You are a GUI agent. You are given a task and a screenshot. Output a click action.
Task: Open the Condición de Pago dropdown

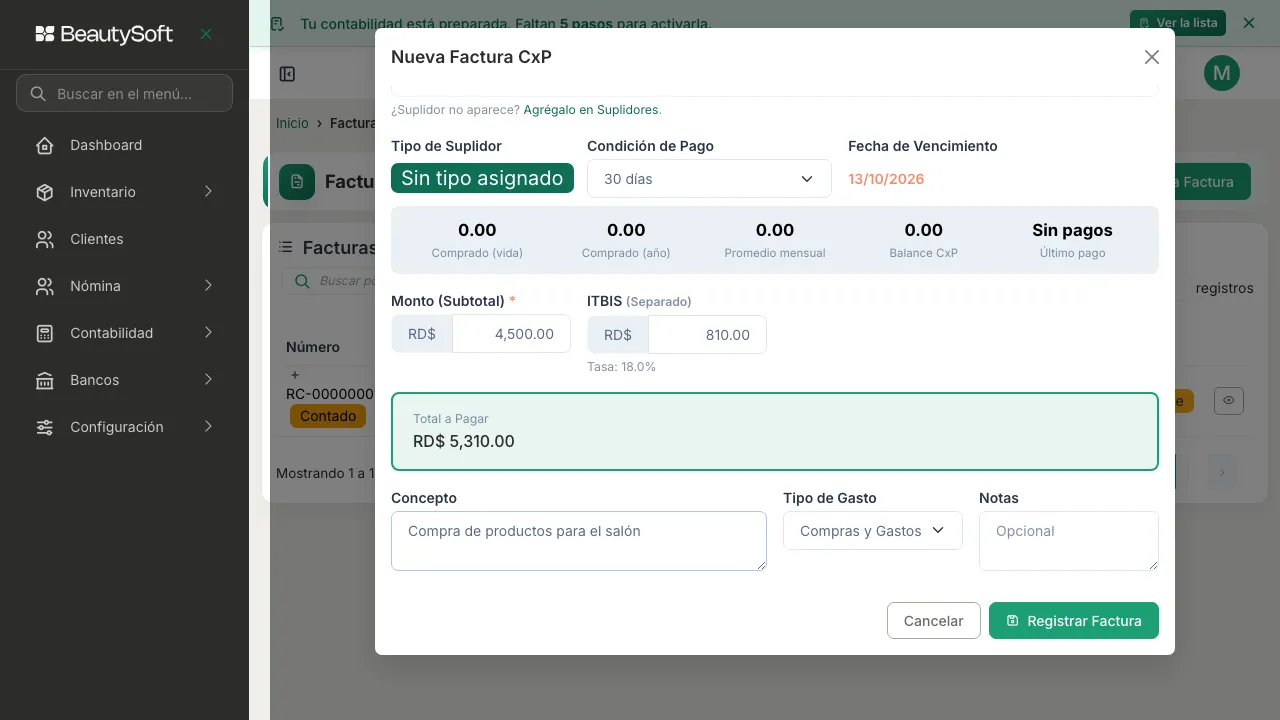tap(709, 179)
